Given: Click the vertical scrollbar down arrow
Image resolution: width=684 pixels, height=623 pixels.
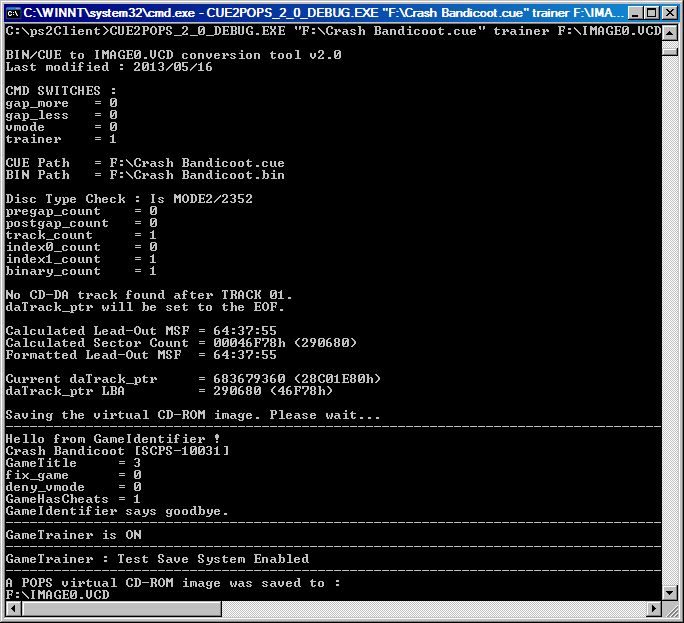Looking at the screenshot, I should click(x=670, y=592).
